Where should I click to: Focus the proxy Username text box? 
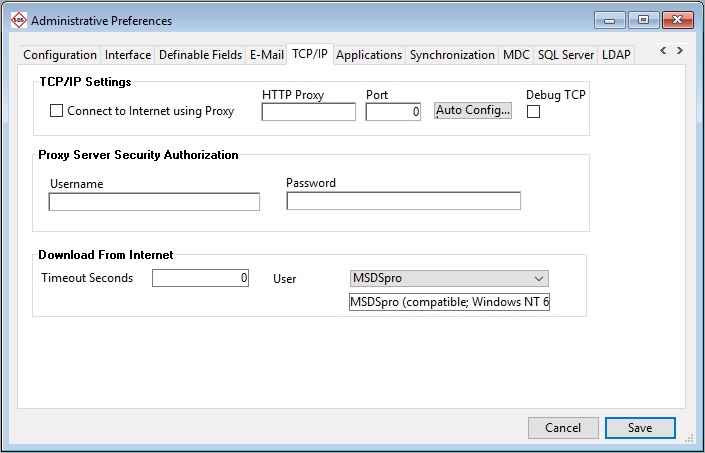[x=154, y=202]
